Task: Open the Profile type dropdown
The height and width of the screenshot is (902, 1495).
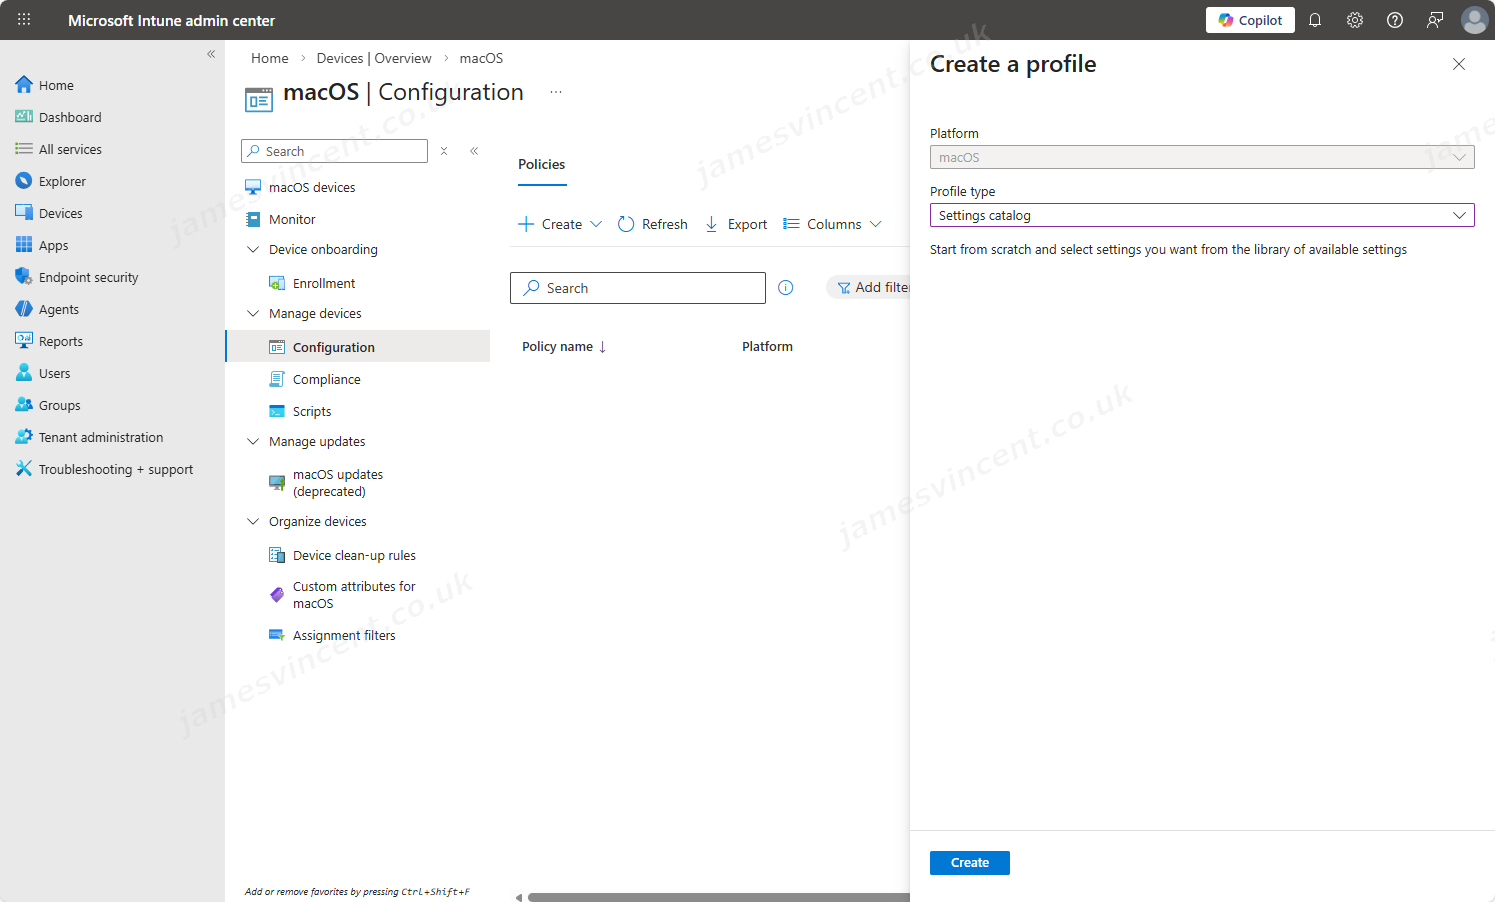Action: [1201, 215]
